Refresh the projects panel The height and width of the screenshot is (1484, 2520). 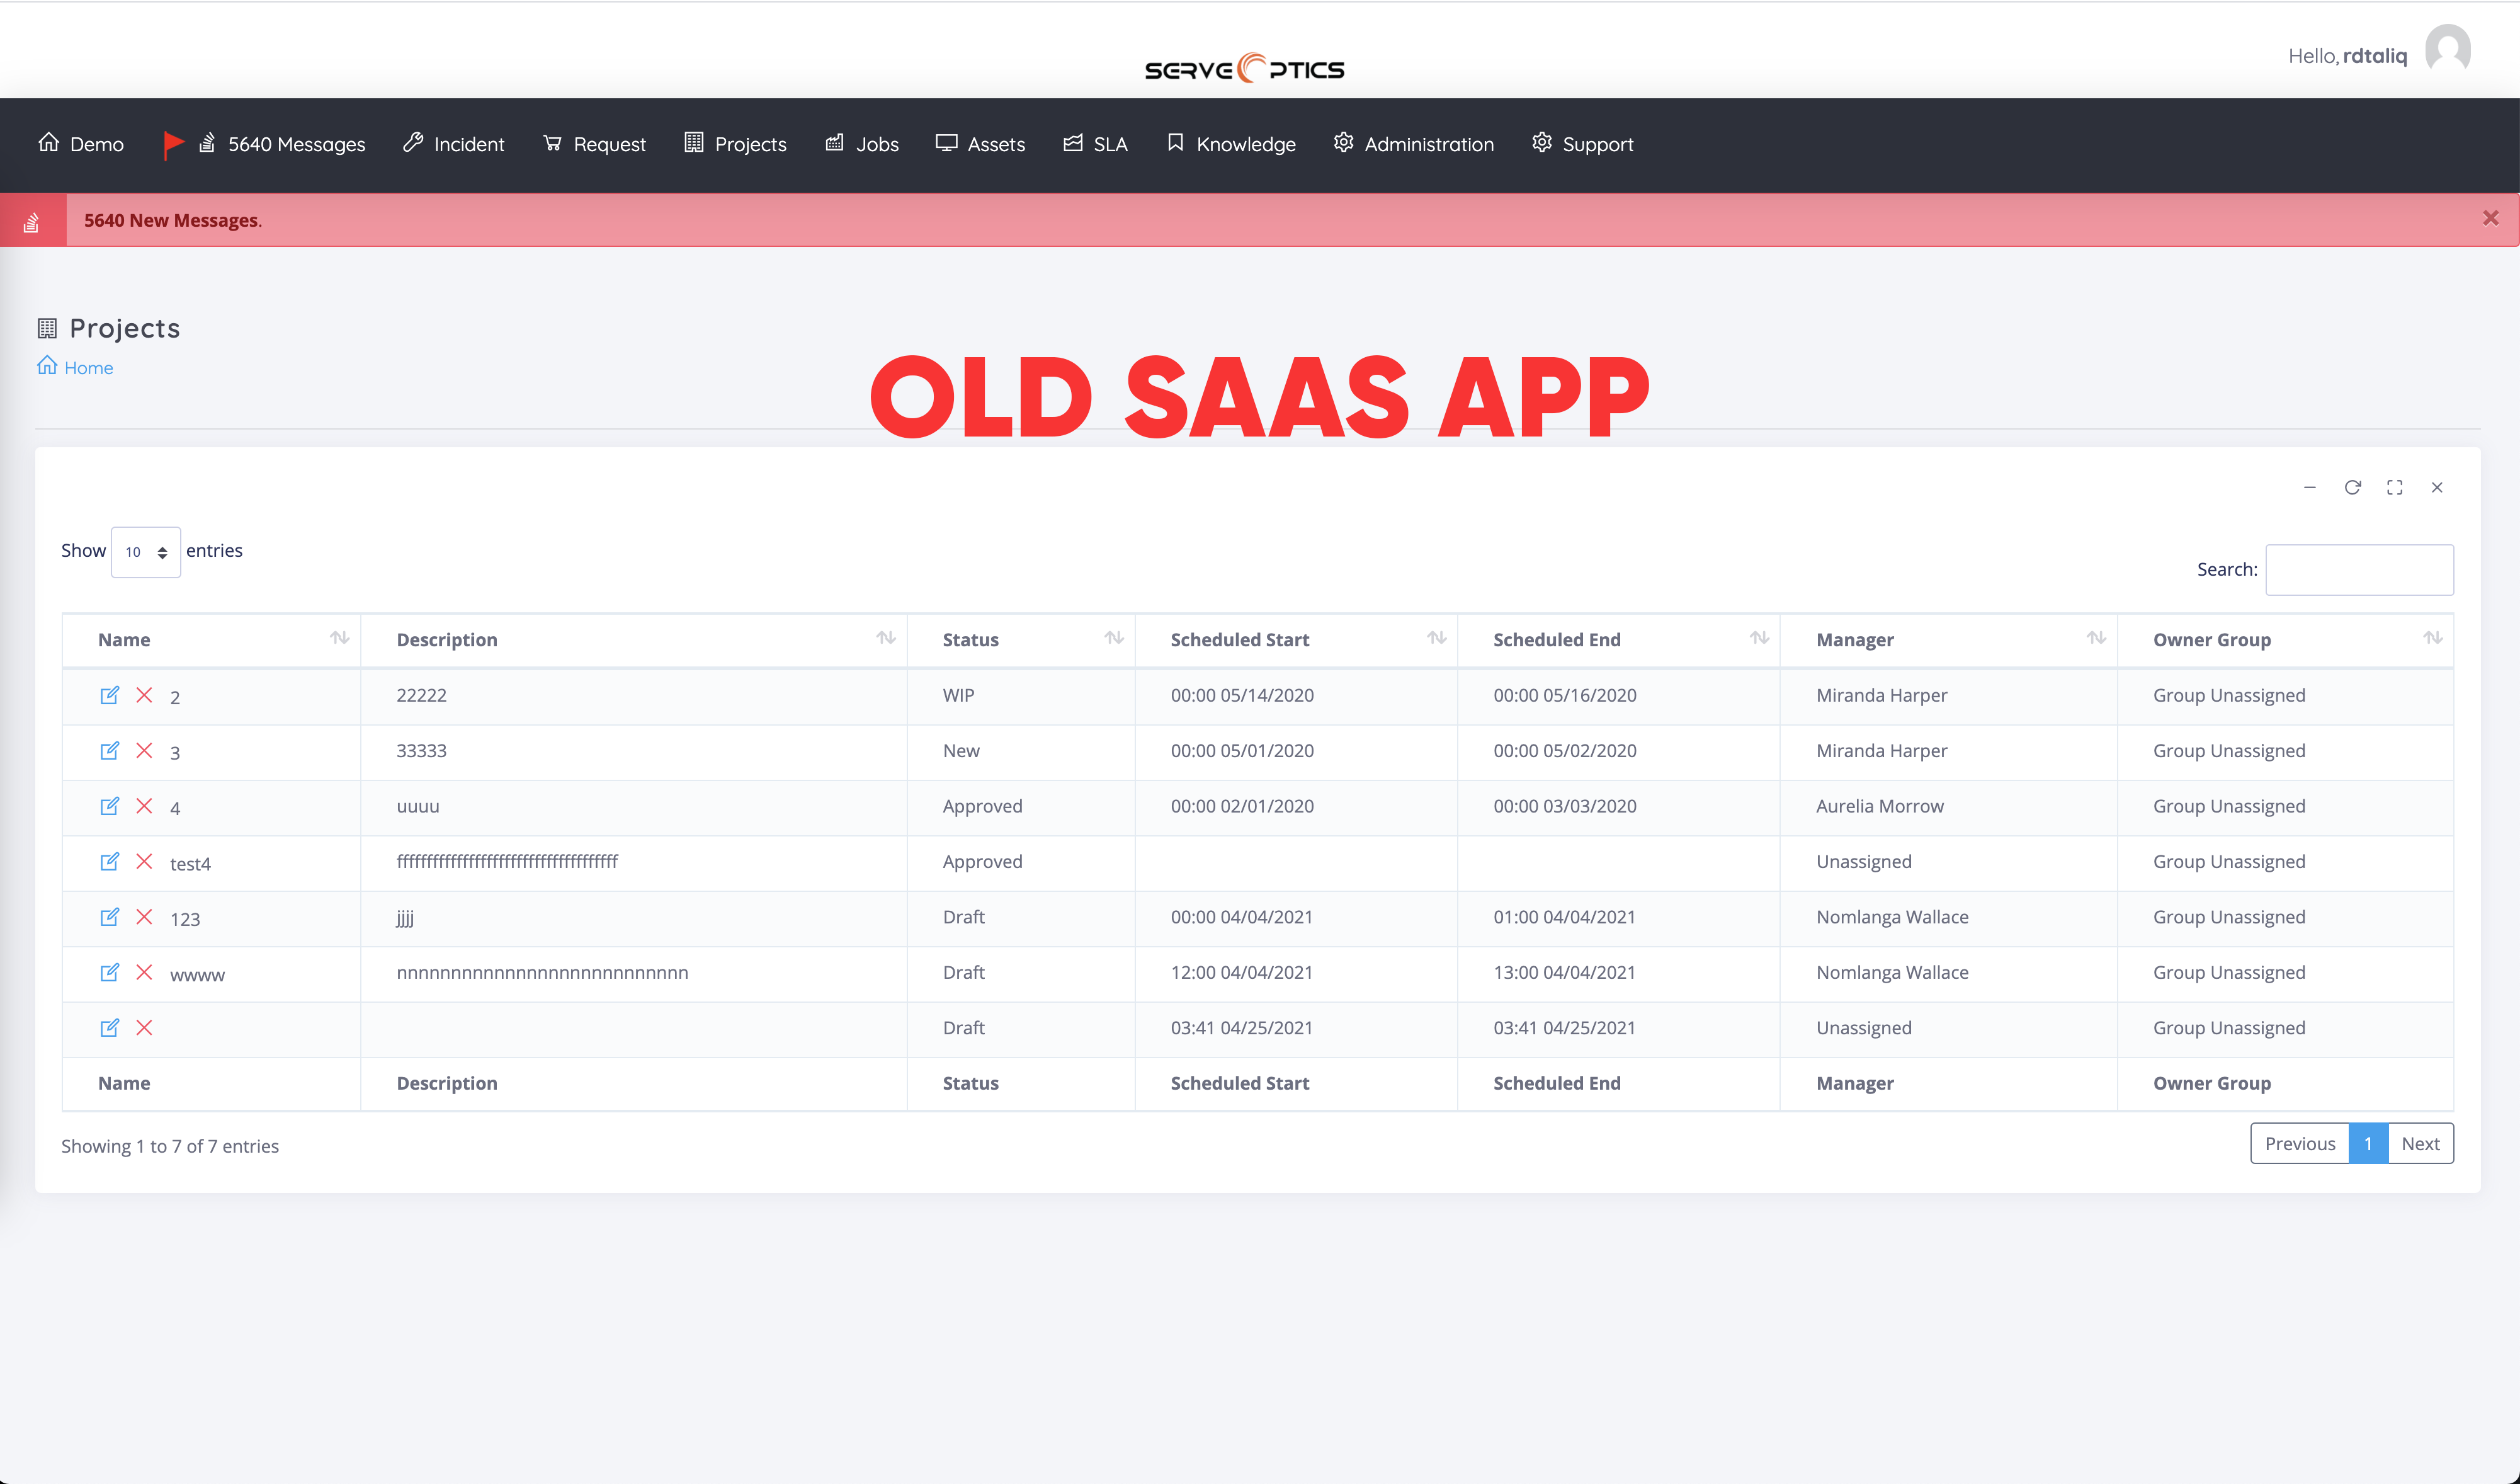pyautogui.click(x=2352, y=487)
